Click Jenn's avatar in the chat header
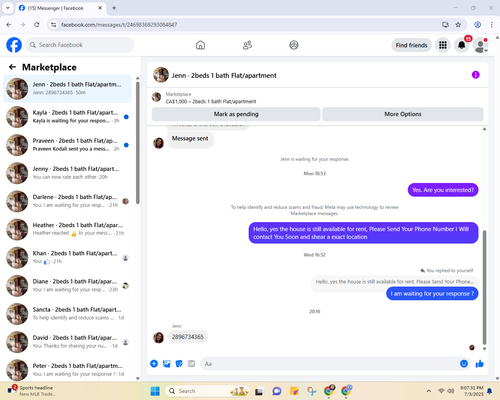500x400 pixels. click(161, 75)
